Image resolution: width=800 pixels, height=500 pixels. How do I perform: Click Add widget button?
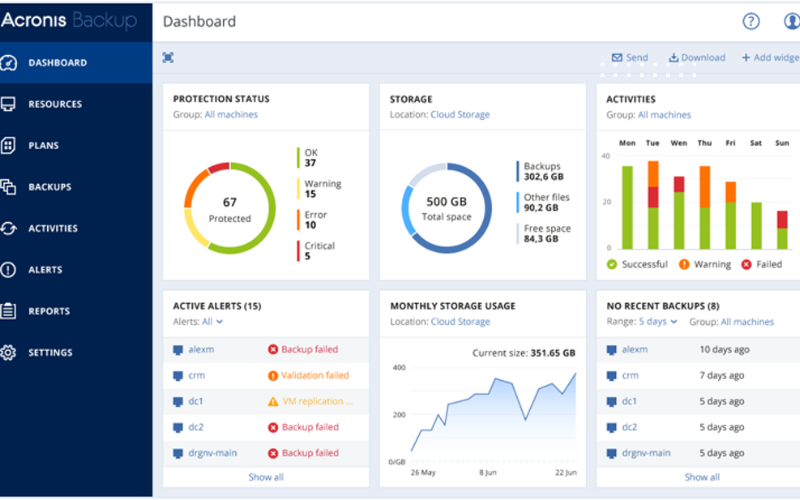tap(770, 58)
